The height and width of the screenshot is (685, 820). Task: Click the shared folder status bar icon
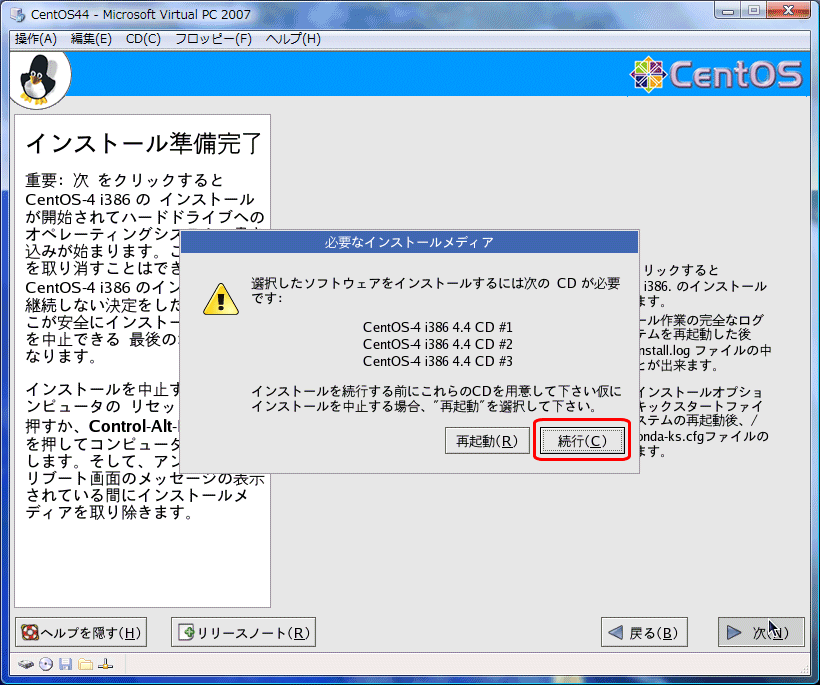coord(85,664)
